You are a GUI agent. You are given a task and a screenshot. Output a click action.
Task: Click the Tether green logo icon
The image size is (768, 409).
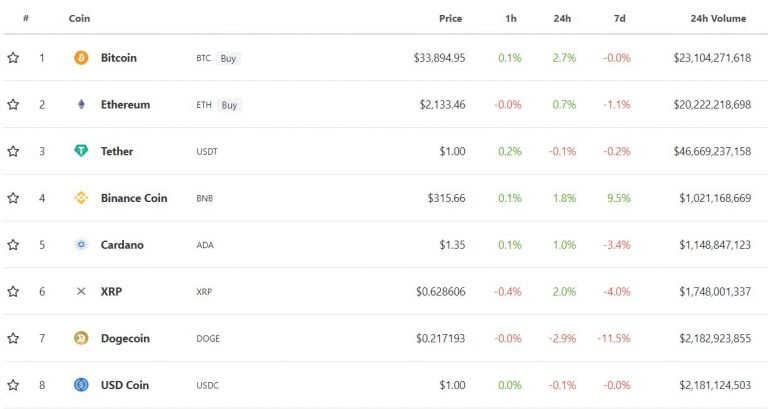81,151
